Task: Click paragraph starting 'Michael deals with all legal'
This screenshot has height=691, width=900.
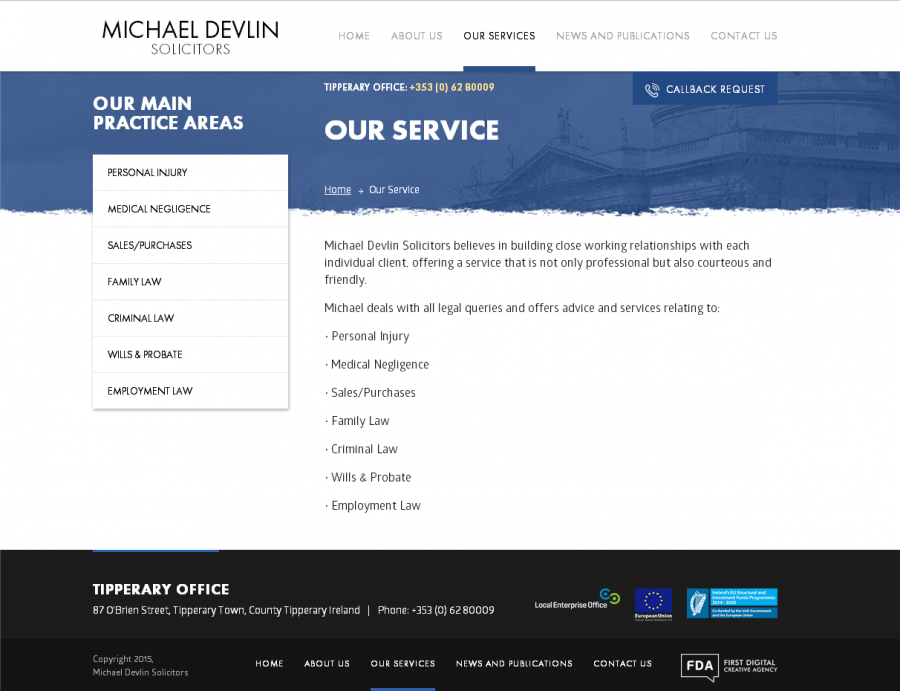Action: tap(522, 308)
